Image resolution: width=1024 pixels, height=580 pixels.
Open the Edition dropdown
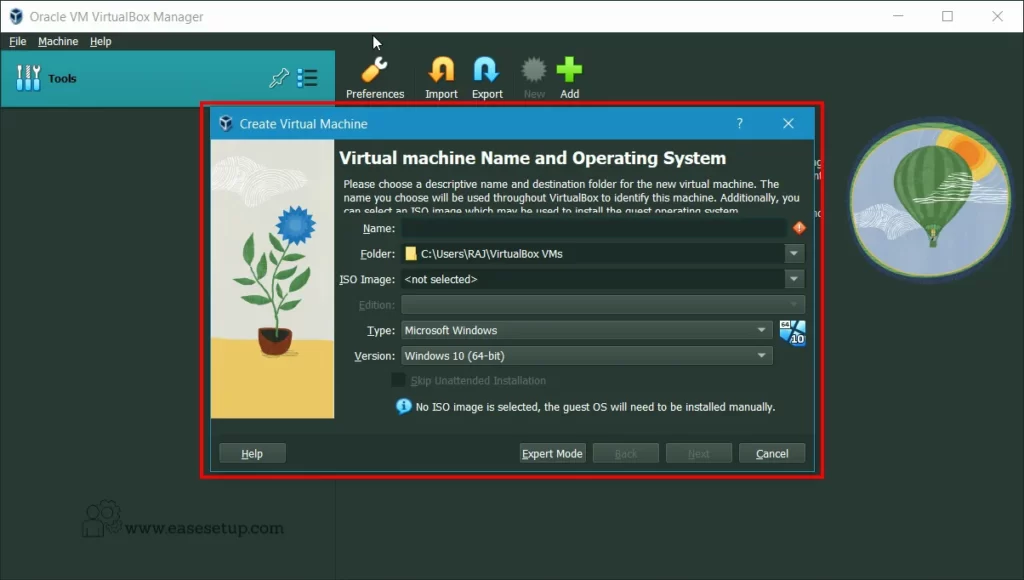(603, 304)
